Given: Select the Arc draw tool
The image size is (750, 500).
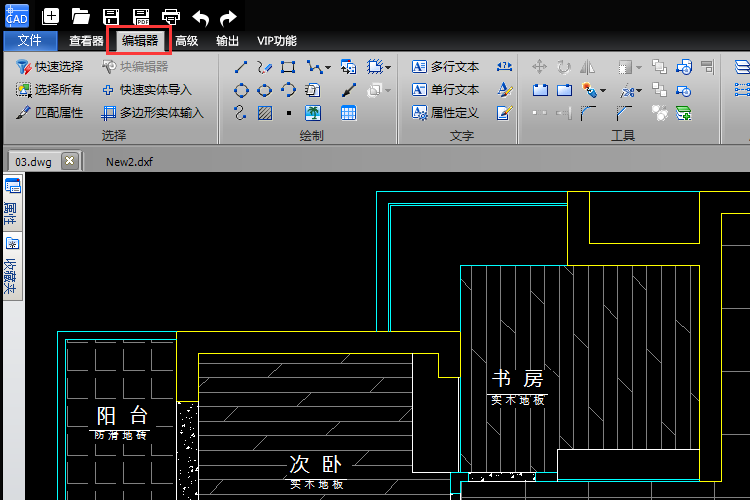Looking at the screenshot, I should pyautogui.click(x=288, y=90).
